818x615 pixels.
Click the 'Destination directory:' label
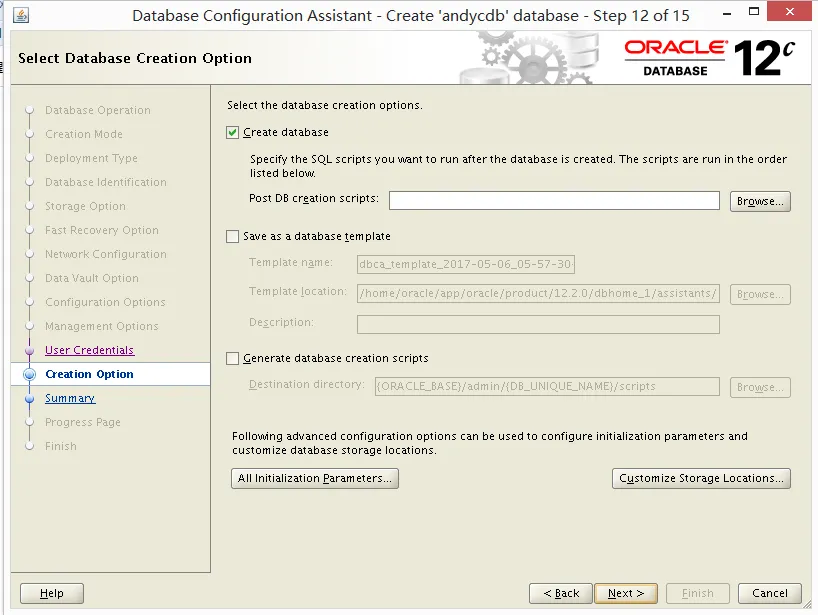(307, 384)
